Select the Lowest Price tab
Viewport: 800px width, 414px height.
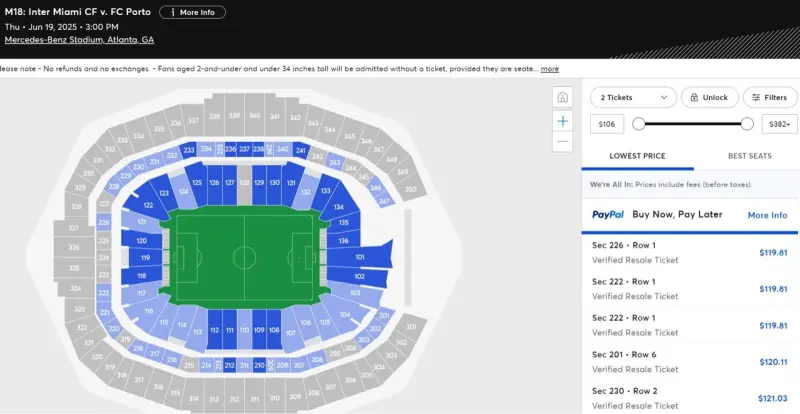click(637, 156)
